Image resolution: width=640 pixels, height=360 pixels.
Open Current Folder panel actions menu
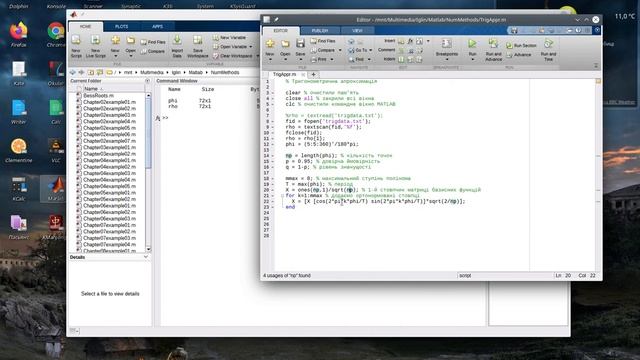pos(147,81)
